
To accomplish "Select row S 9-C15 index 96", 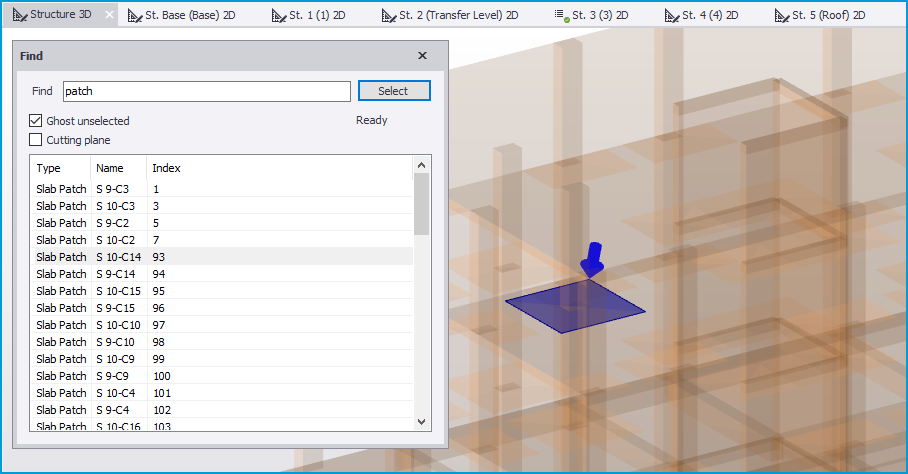I will coord(222,308).
